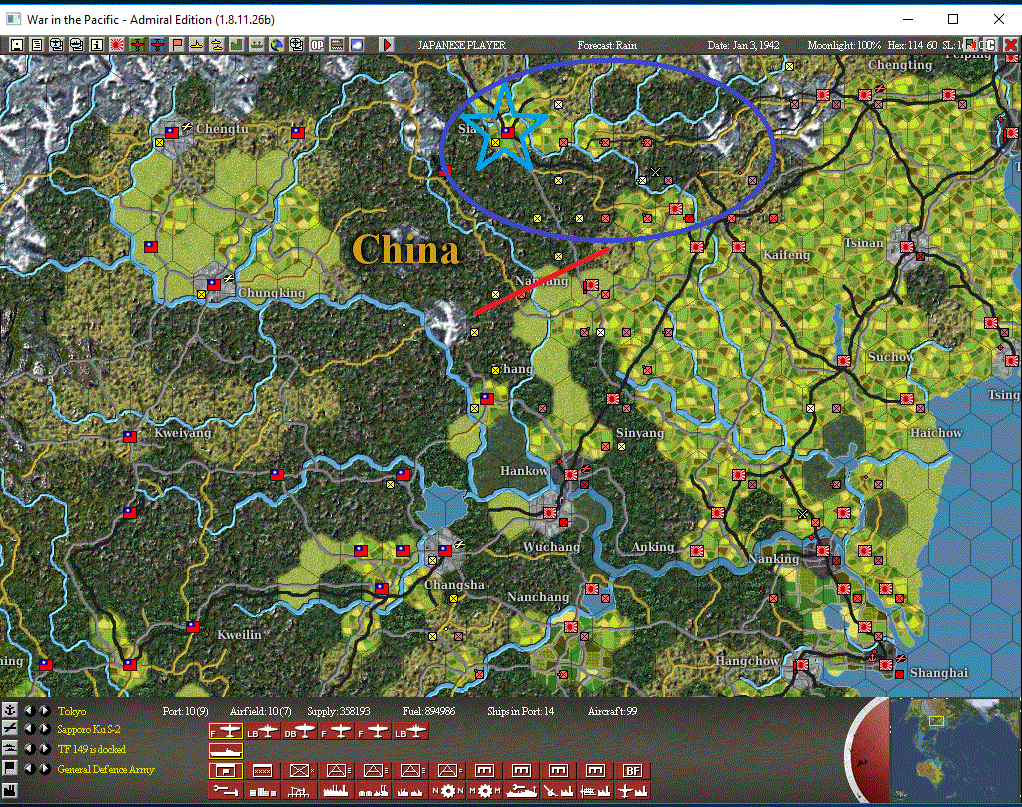The image size is (1022, 807).
Task: Click the crosshair target toolbar icon
Action: point(297,45)
